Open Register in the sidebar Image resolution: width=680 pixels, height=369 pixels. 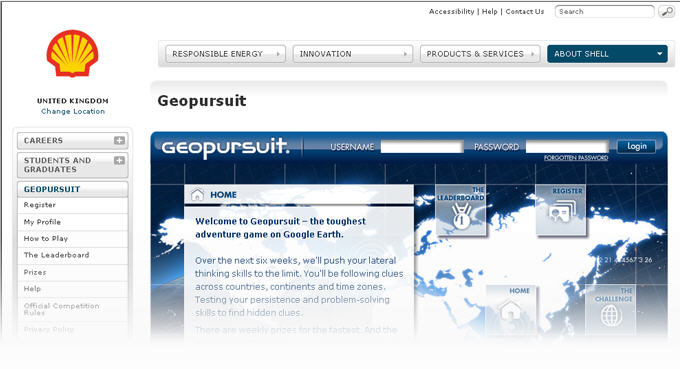[72, 205]
